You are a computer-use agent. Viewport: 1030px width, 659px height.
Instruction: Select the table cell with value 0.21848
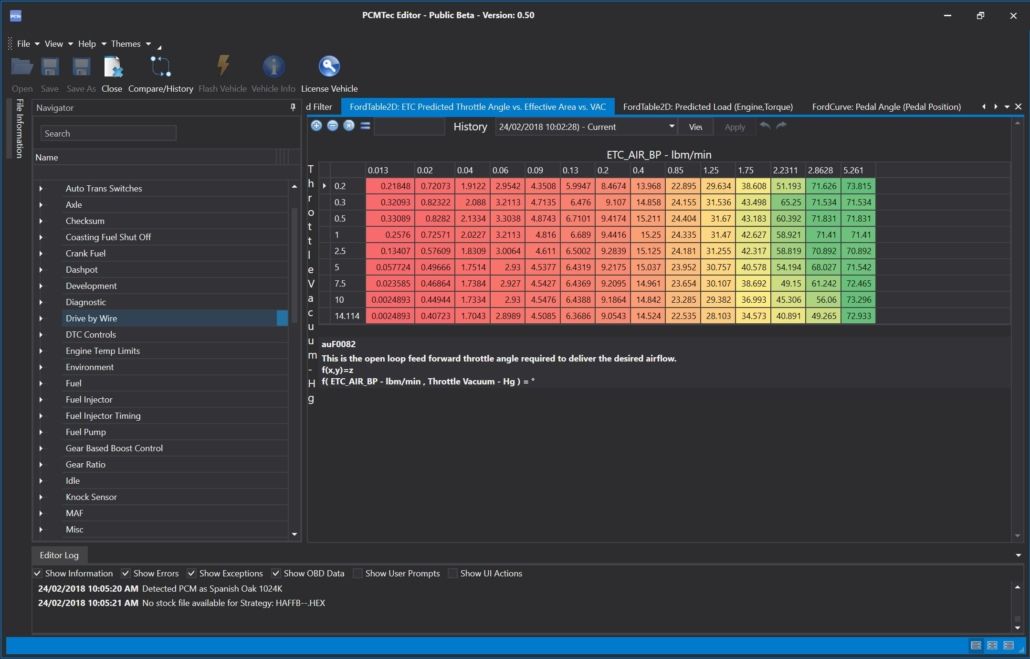(391, 186)
